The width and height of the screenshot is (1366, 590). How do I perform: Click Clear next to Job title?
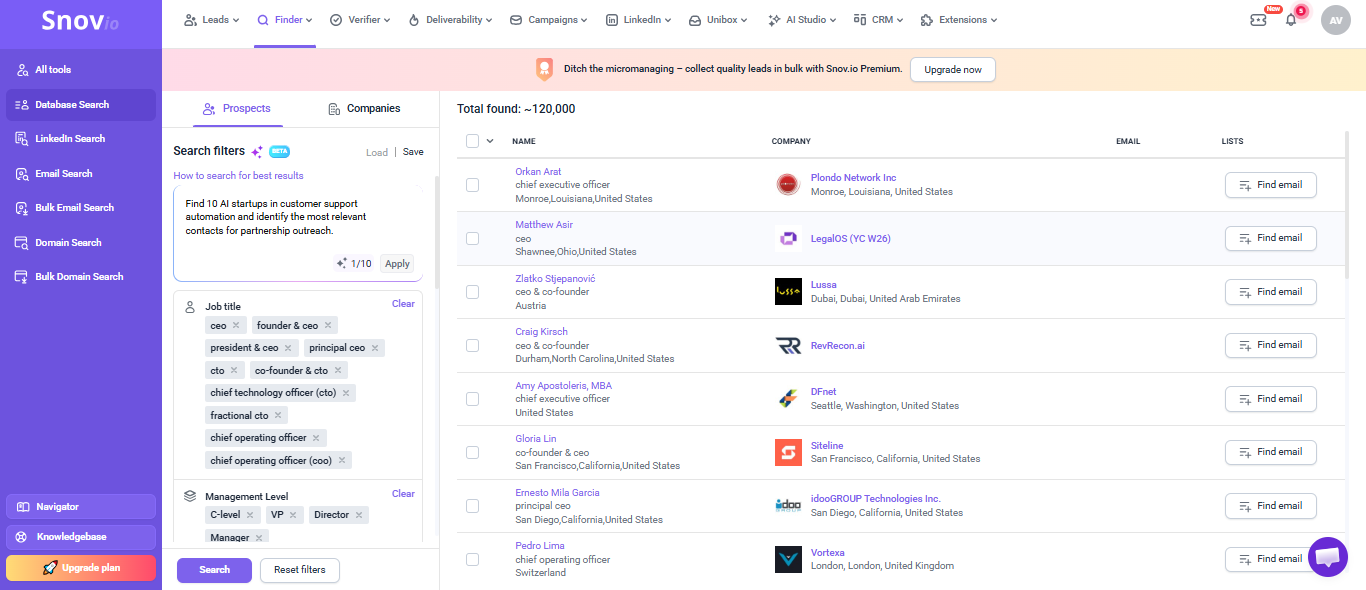pos(403,304)
